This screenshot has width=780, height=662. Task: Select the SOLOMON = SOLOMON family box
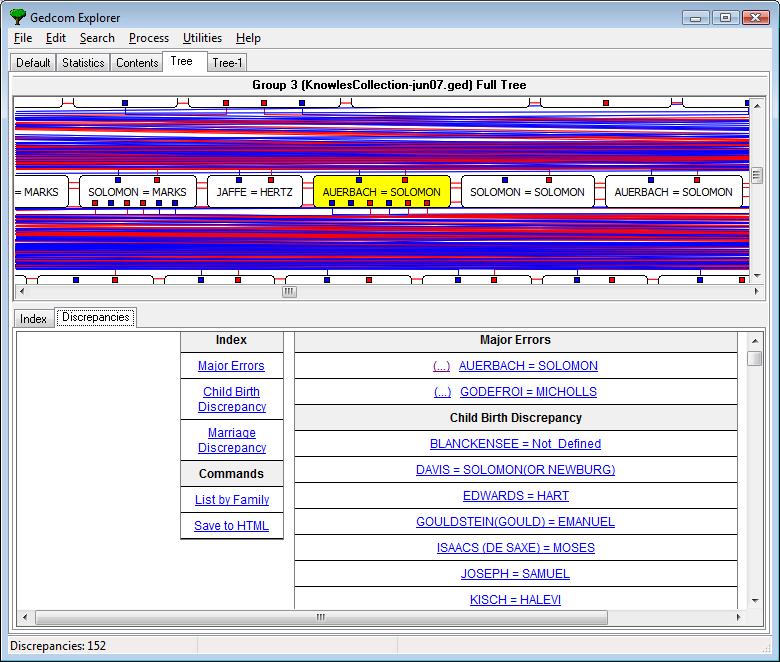[527, 191]
